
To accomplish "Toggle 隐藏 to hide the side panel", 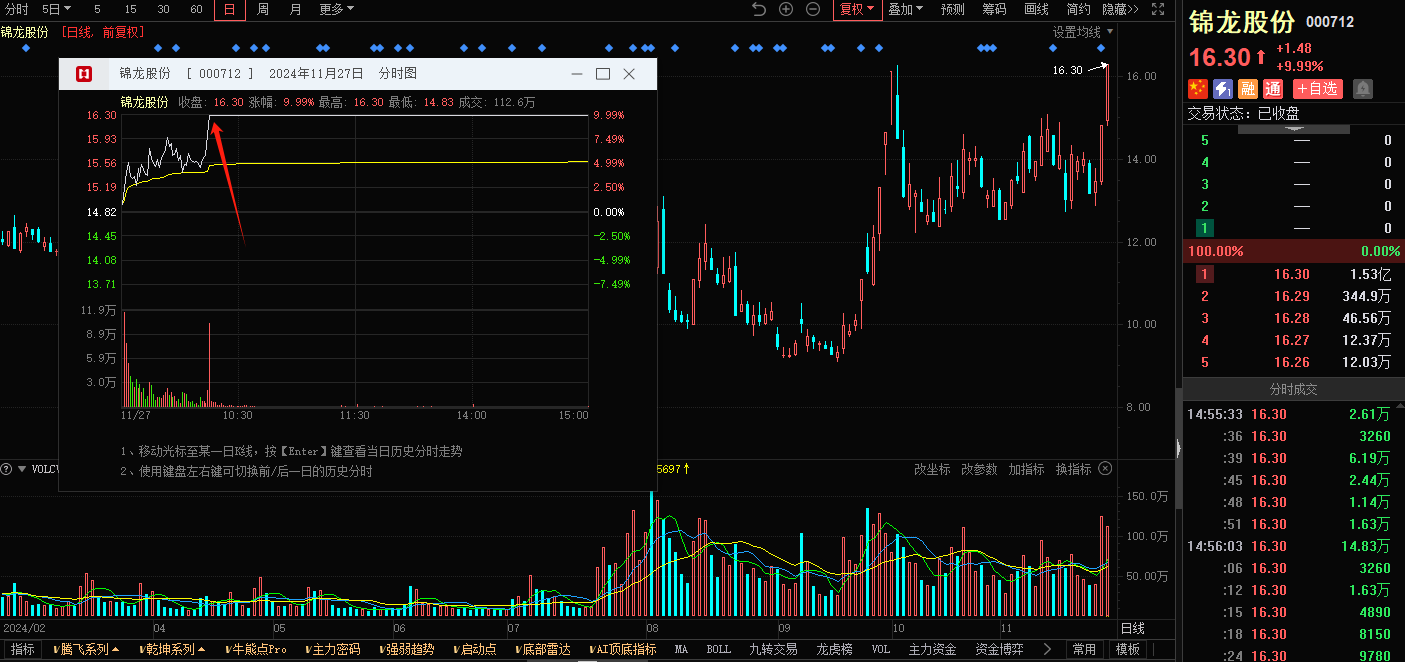I will tap(1120, 9).
